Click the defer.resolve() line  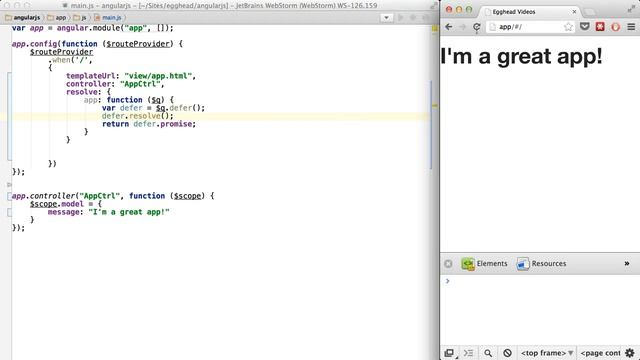click(x=138, y=116)
